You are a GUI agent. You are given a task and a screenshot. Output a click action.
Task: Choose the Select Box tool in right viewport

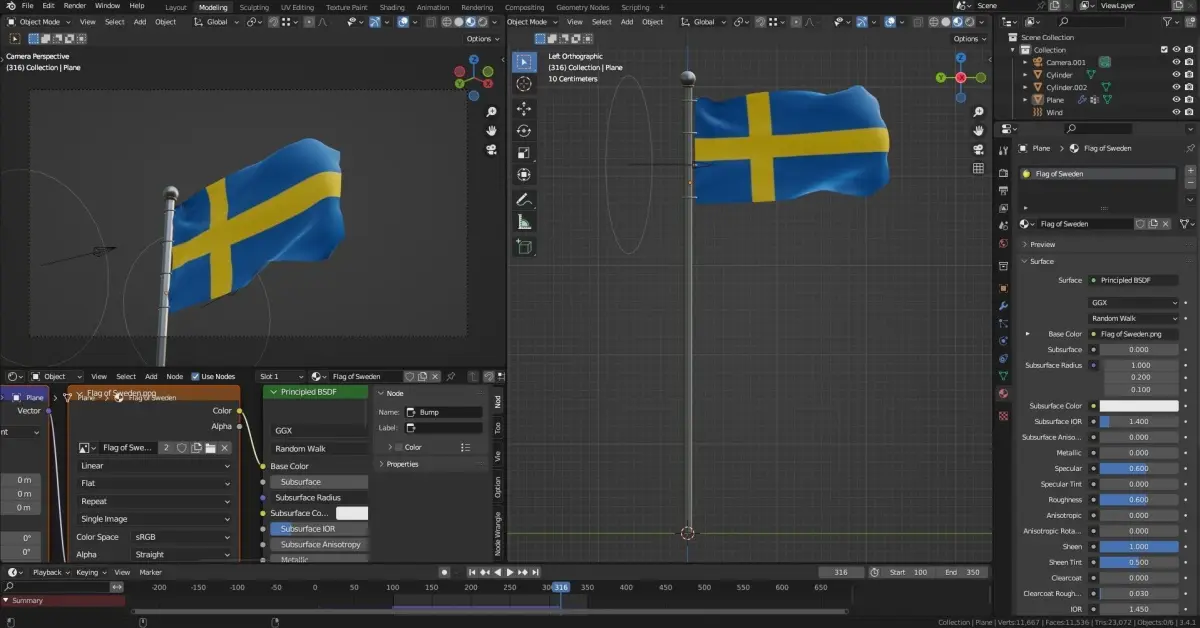[x=524, y=62]
